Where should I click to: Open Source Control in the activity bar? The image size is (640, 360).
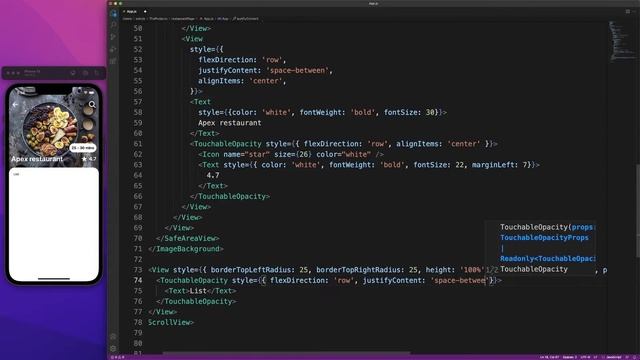(113, 37)
